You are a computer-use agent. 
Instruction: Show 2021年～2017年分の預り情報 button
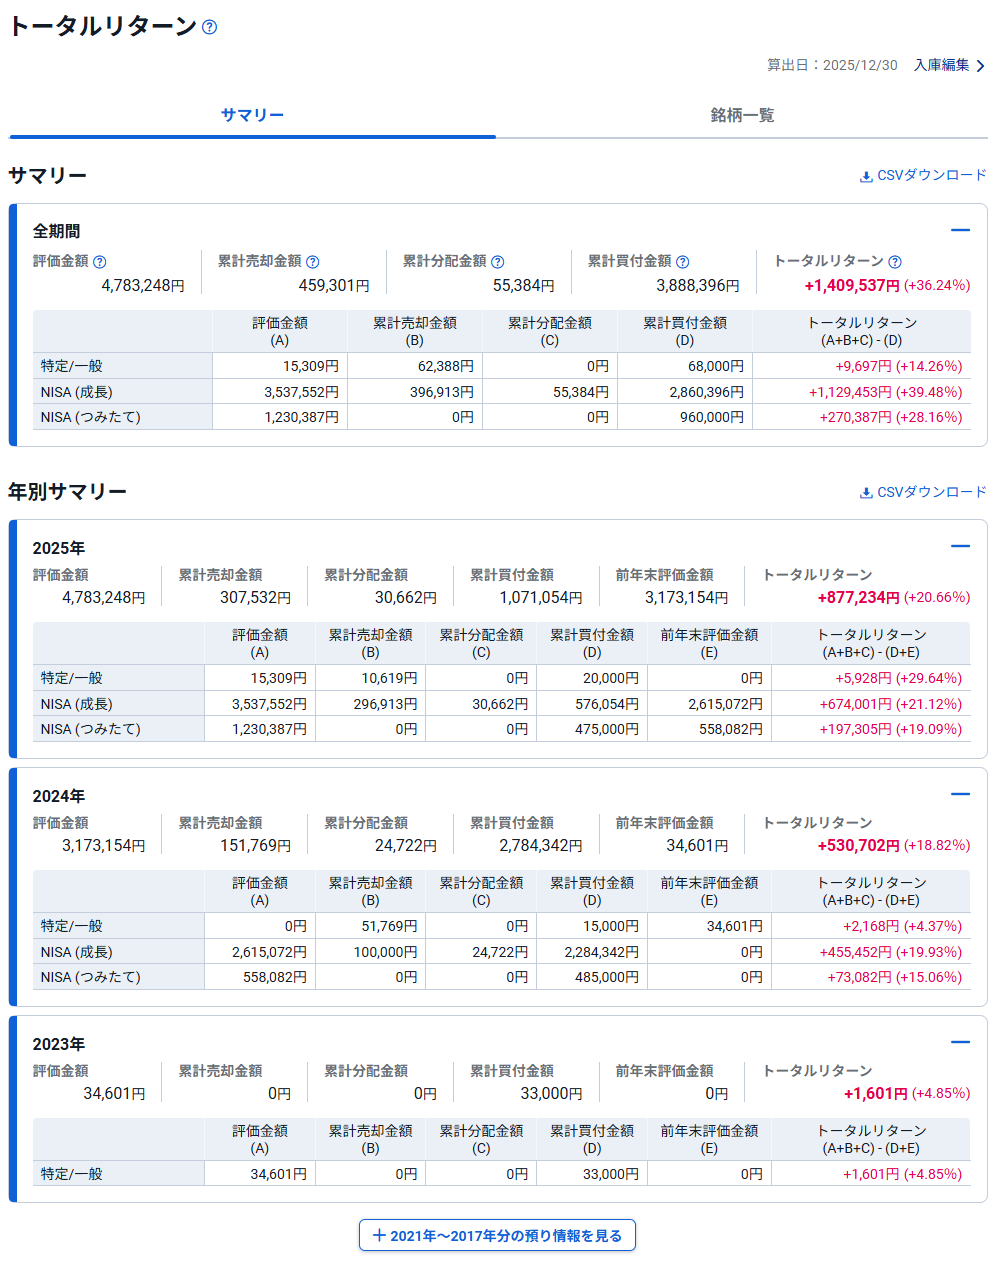coord(497,1235)
